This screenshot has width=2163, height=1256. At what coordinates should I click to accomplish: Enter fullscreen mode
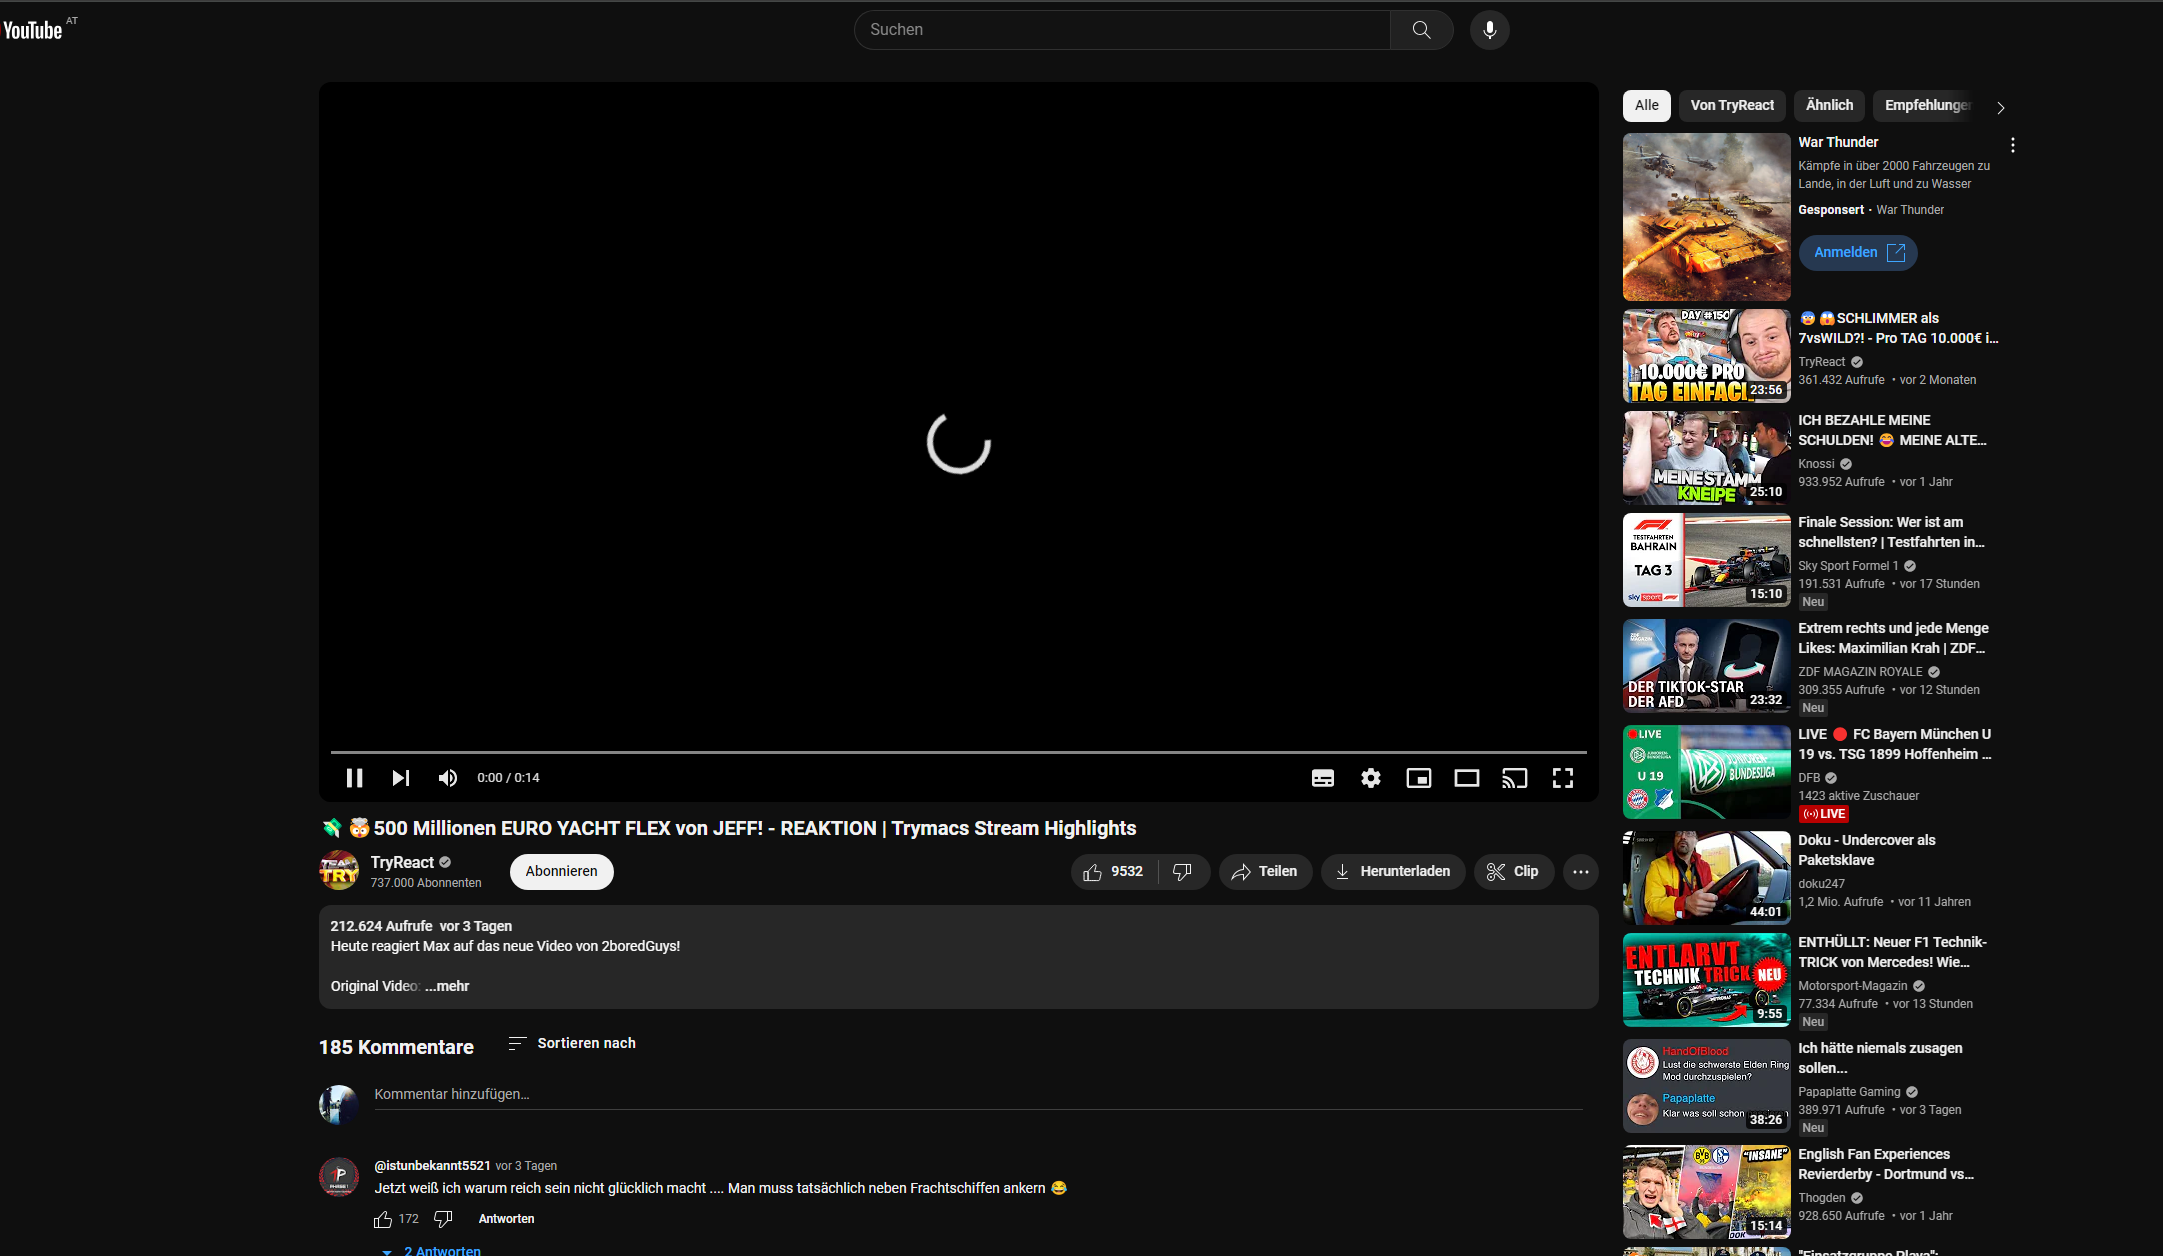click(1562, 778)
